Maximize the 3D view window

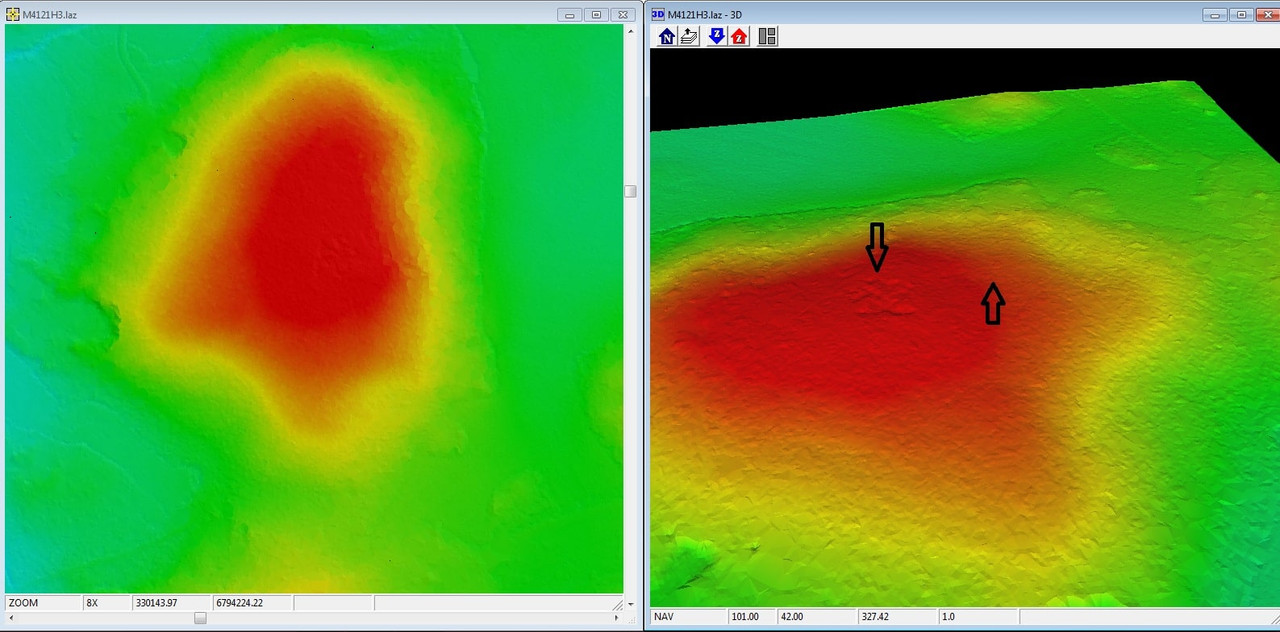1241,15
